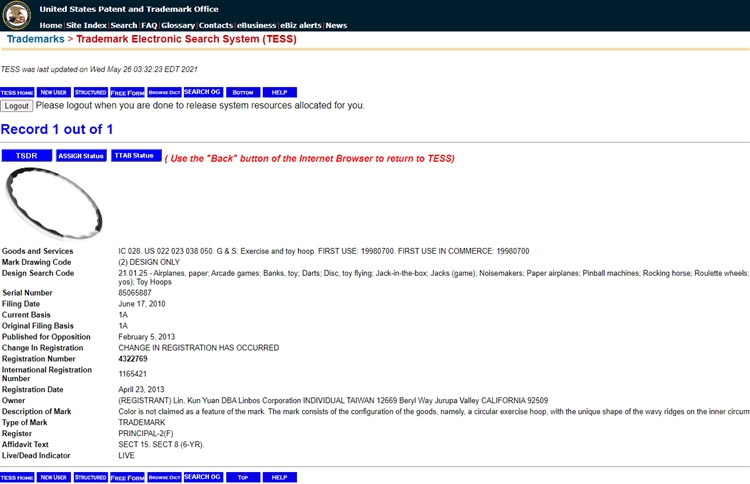The width and height of the screenshot is (750, 484).
Task: Open the FAQ header link
Action: [x=149, y=25]
